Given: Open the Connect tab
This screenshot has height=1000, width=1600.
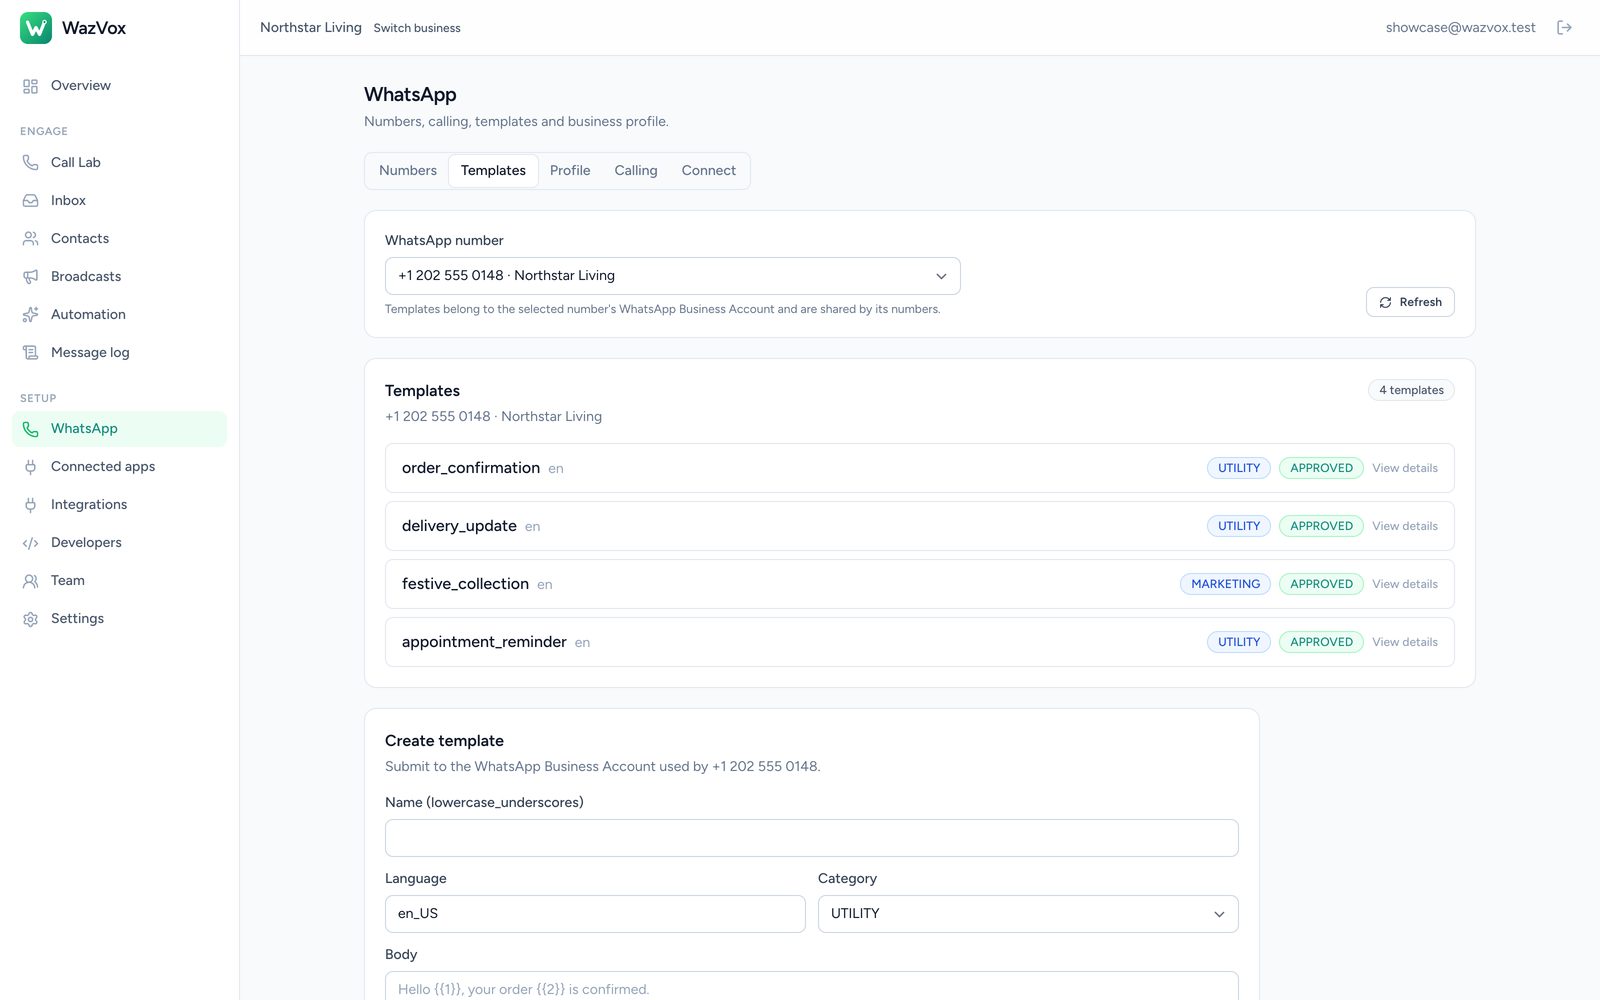Looking at the screenshot, I should [x=709, y=171].
